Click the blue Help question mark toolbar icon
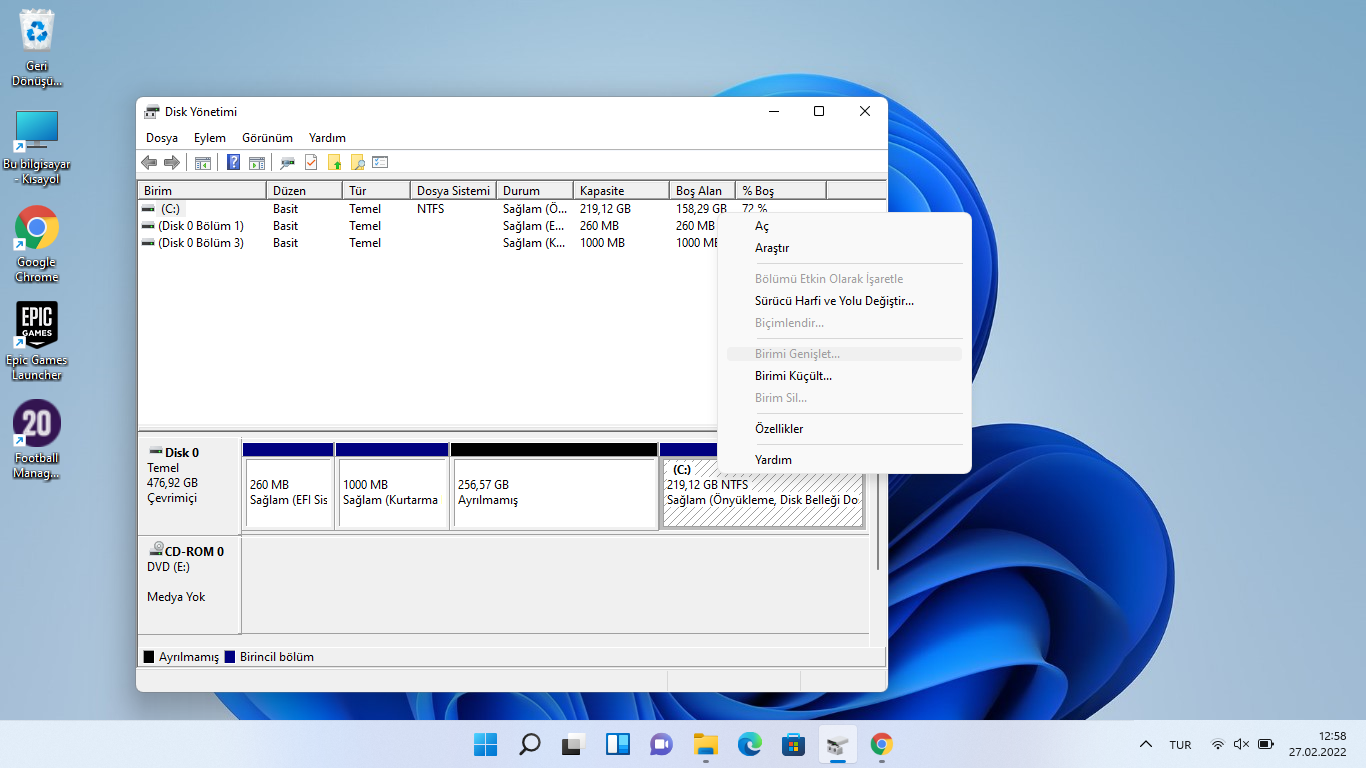The image size is (1366, 768). tap(233, 162)
